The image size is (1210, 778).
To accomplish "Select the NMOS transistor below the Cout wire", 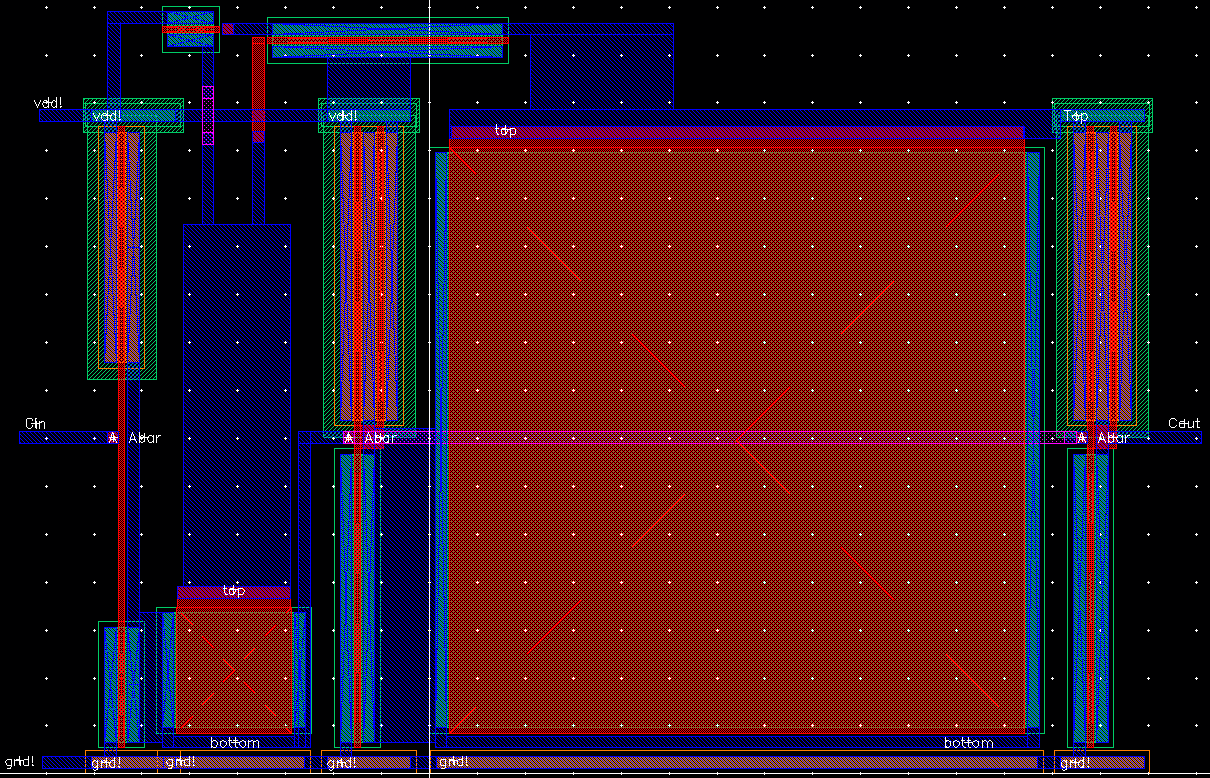I will click(1090, 597).
